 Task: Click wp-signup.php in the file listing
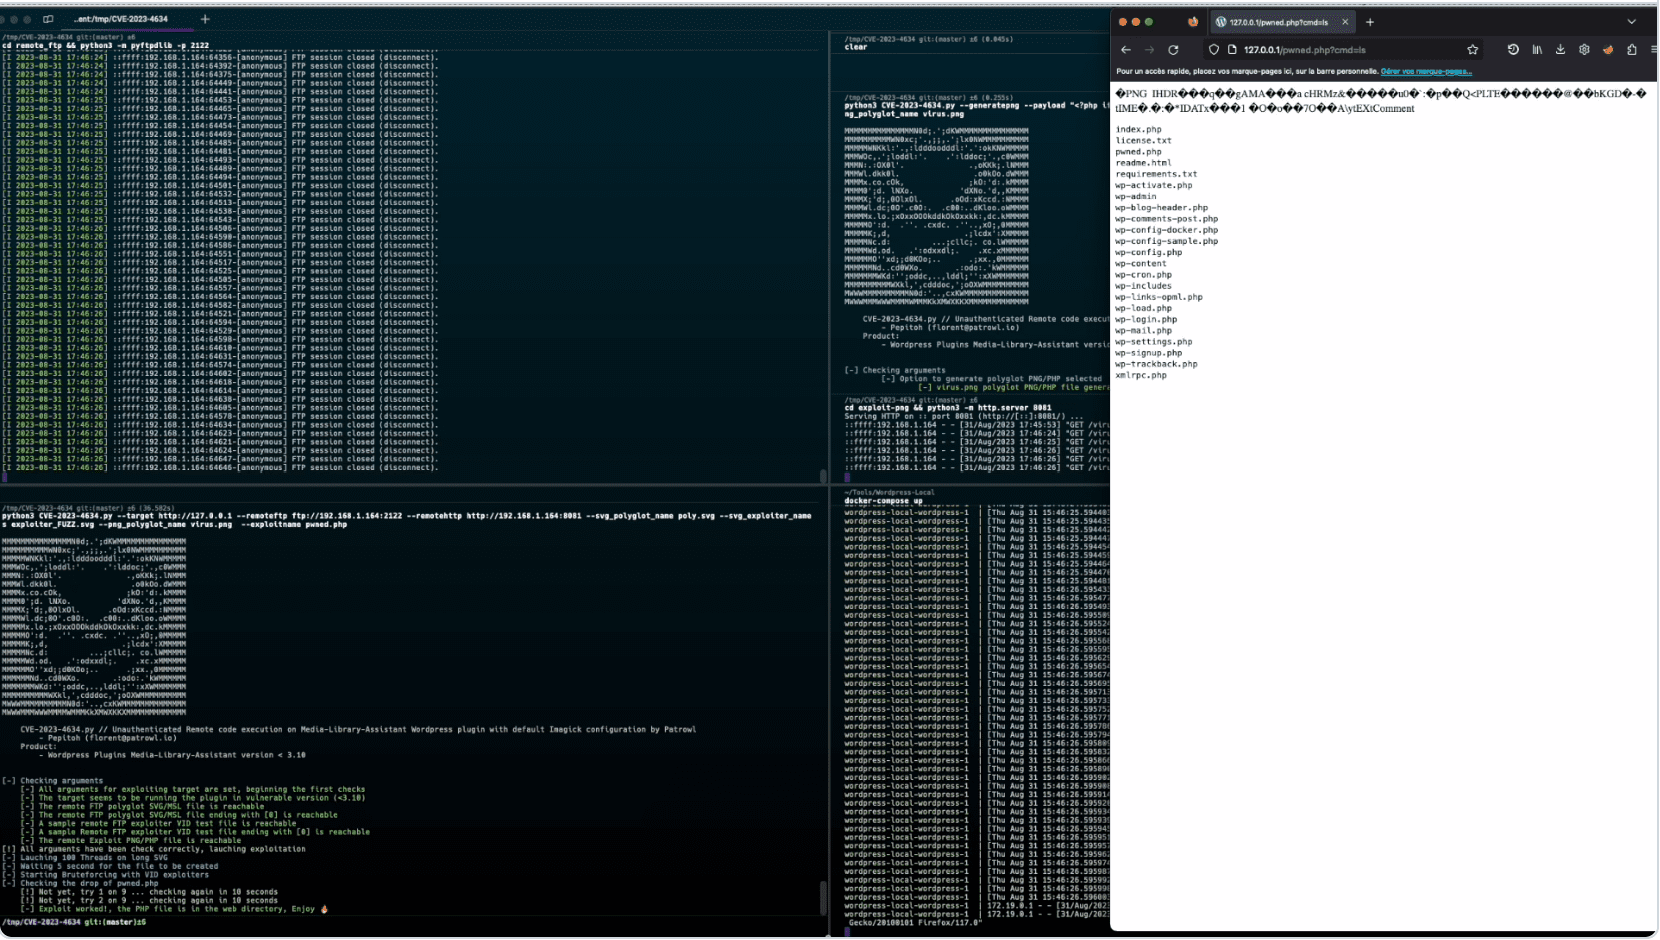(1148, 353)
